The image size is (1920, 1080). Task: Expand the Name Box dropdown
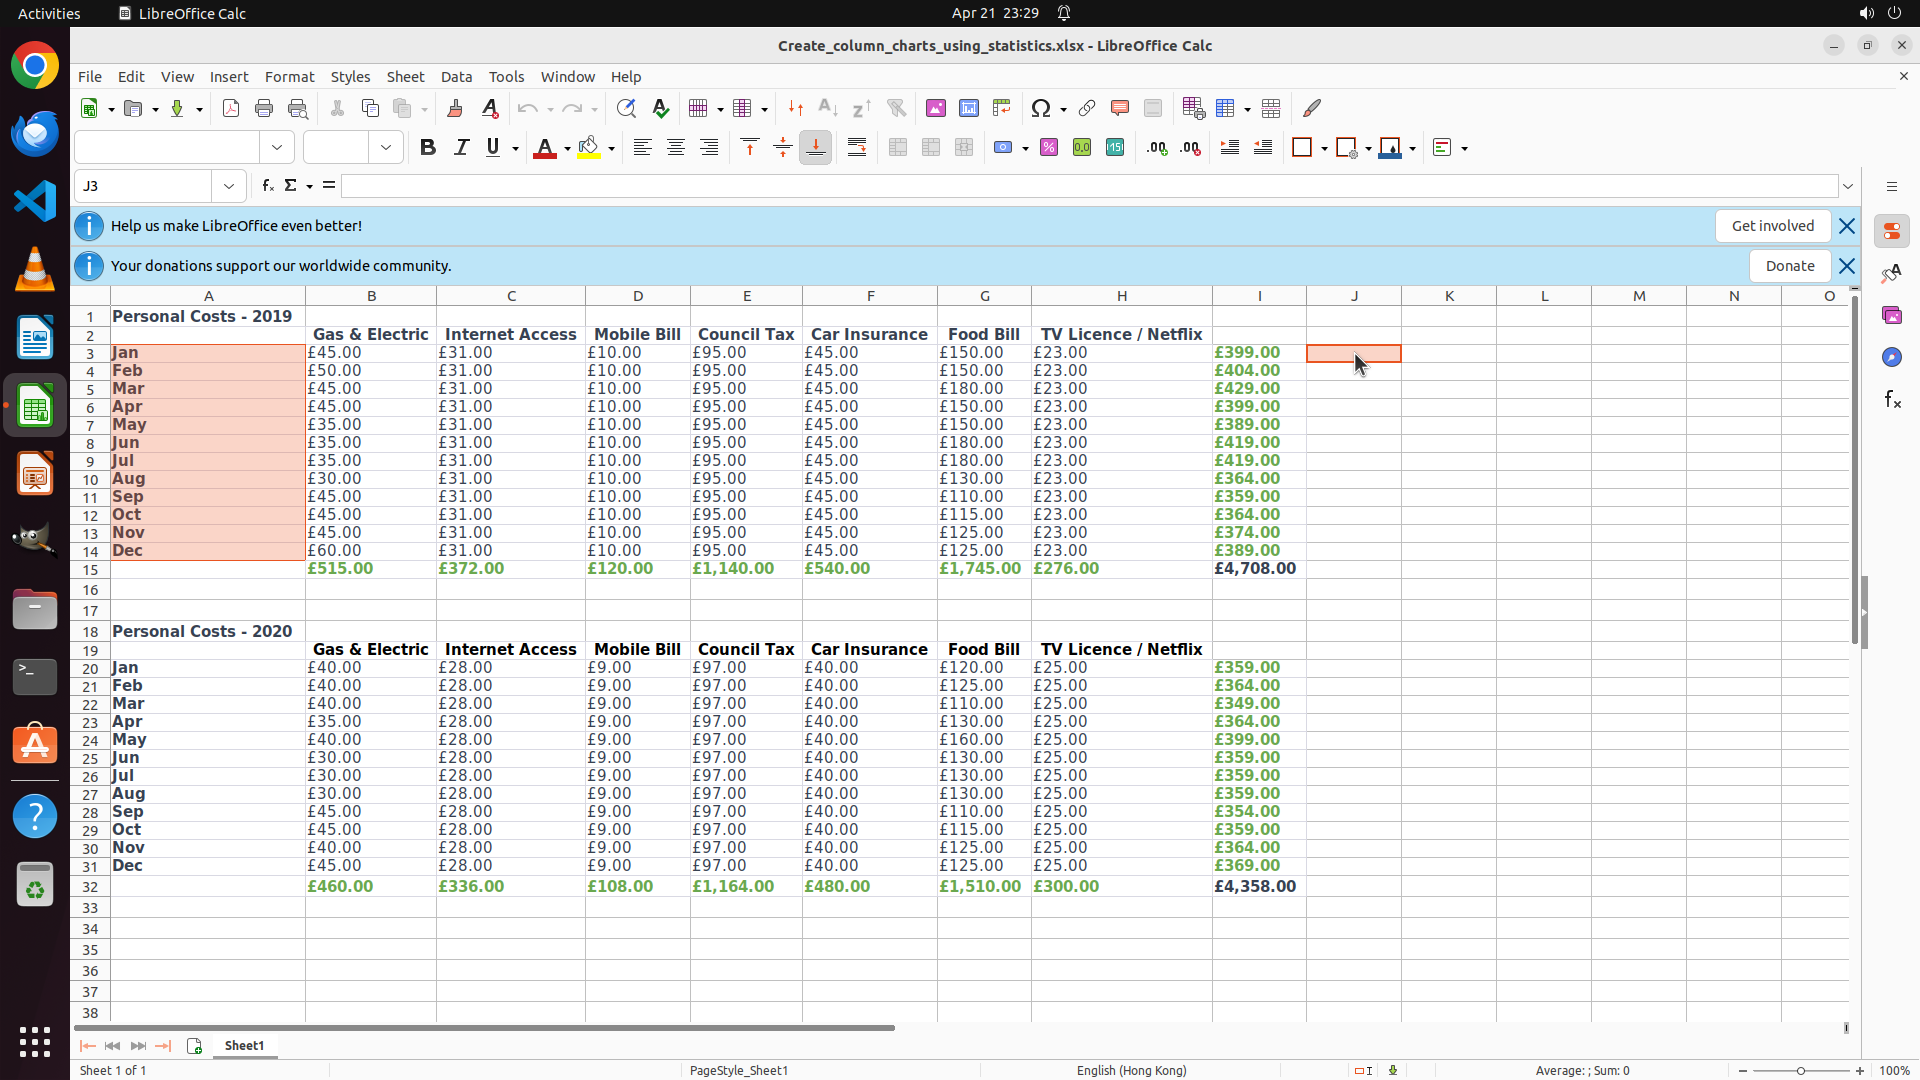point(229,186)
